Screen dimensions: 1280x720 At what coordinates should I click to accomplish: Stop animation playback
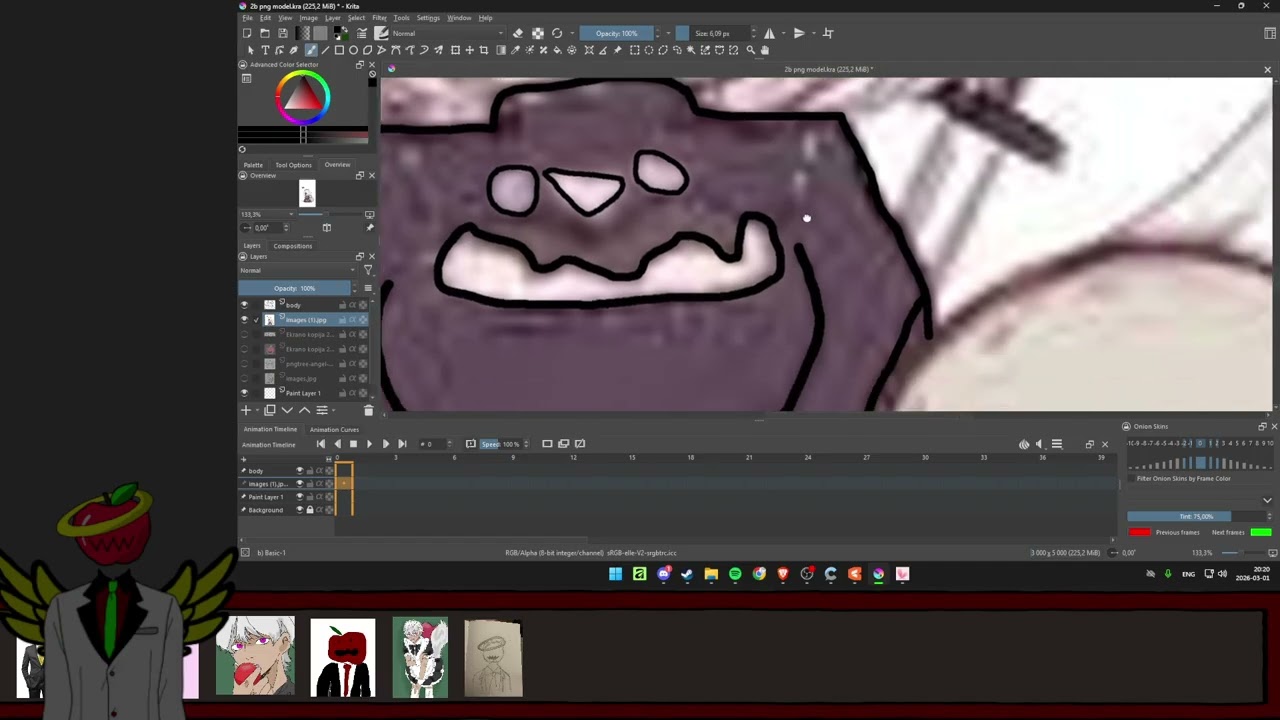coord(353,444)
